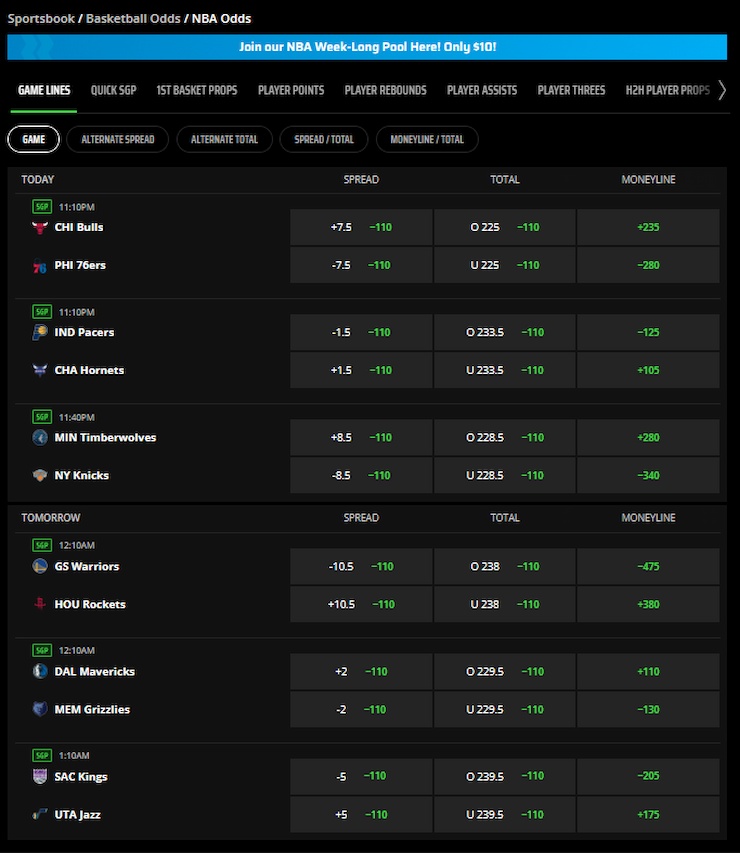Open SGP badge for Kings vs Jazz
Image resolution: width=740 pixels, height=853 pixels.
point(42,756)
